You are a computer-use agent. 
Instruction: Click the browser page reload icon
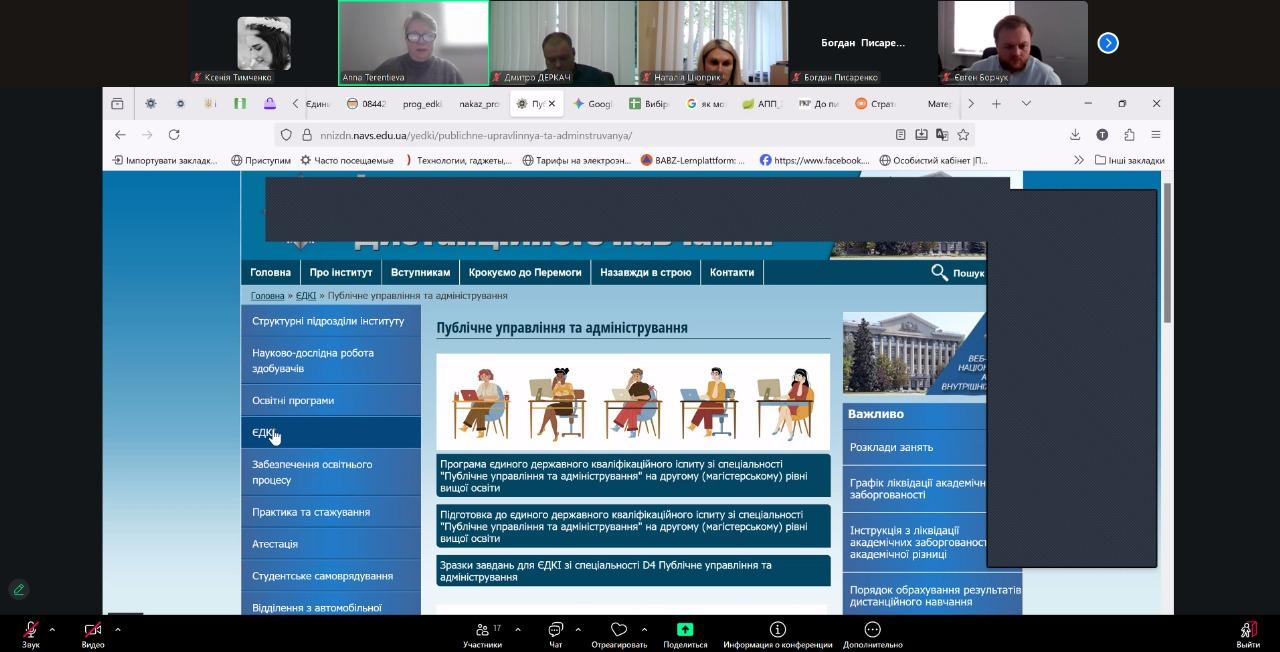(174, 135)
